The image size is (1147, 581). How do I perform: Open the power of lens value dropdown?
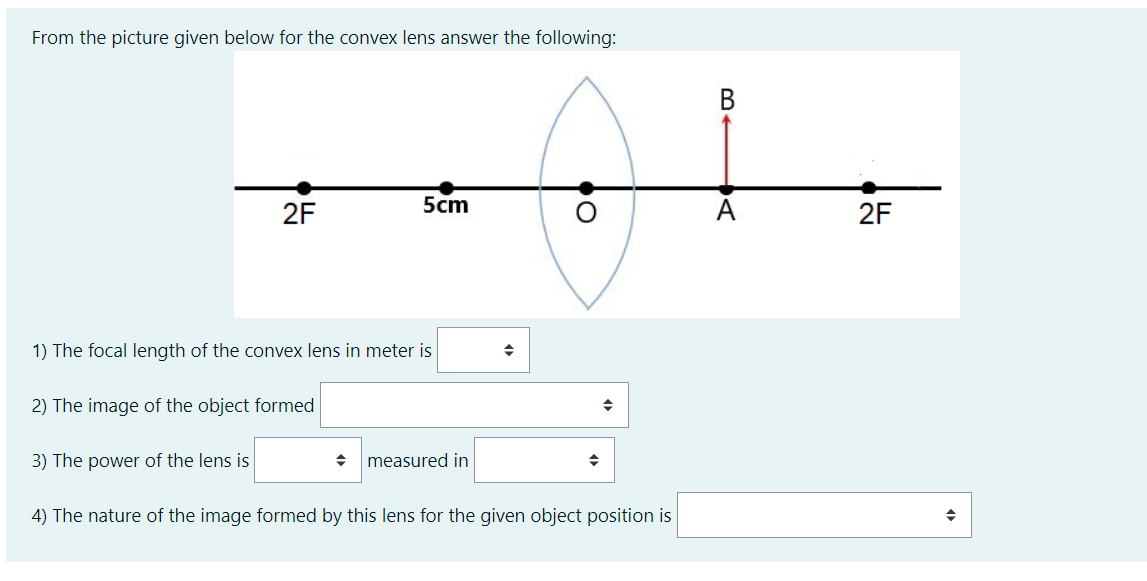[308, 460]
